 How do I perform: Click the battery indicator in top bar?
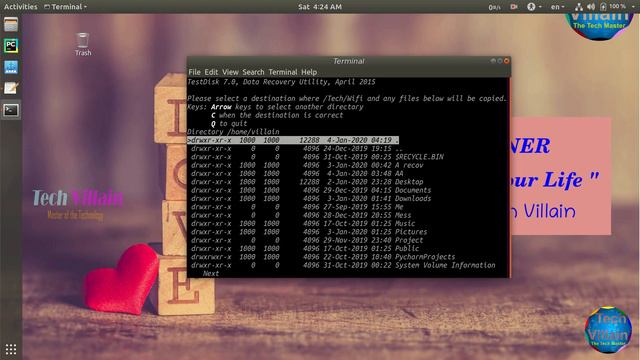pos(613,7)
